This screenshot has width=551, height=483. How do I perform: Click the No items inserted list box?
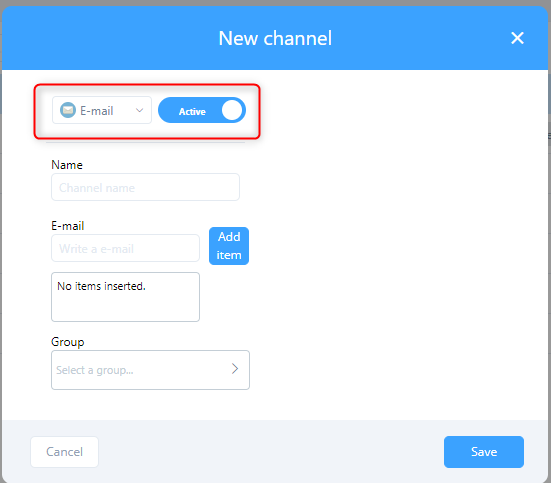coord(125,297)
